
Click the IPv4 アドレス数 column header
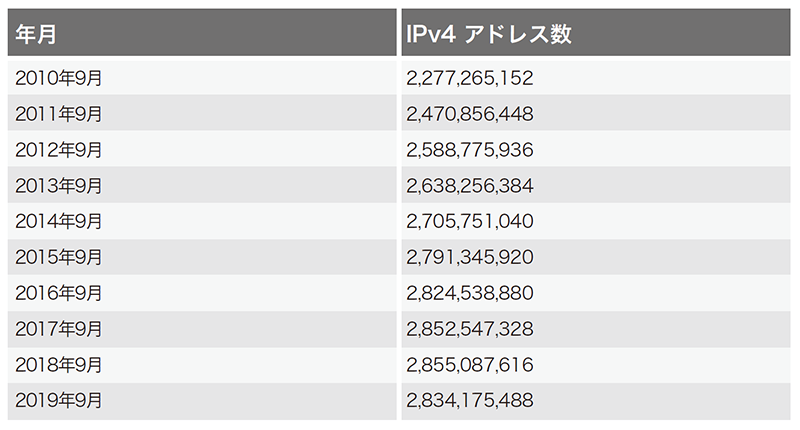(x=489, y=34)
